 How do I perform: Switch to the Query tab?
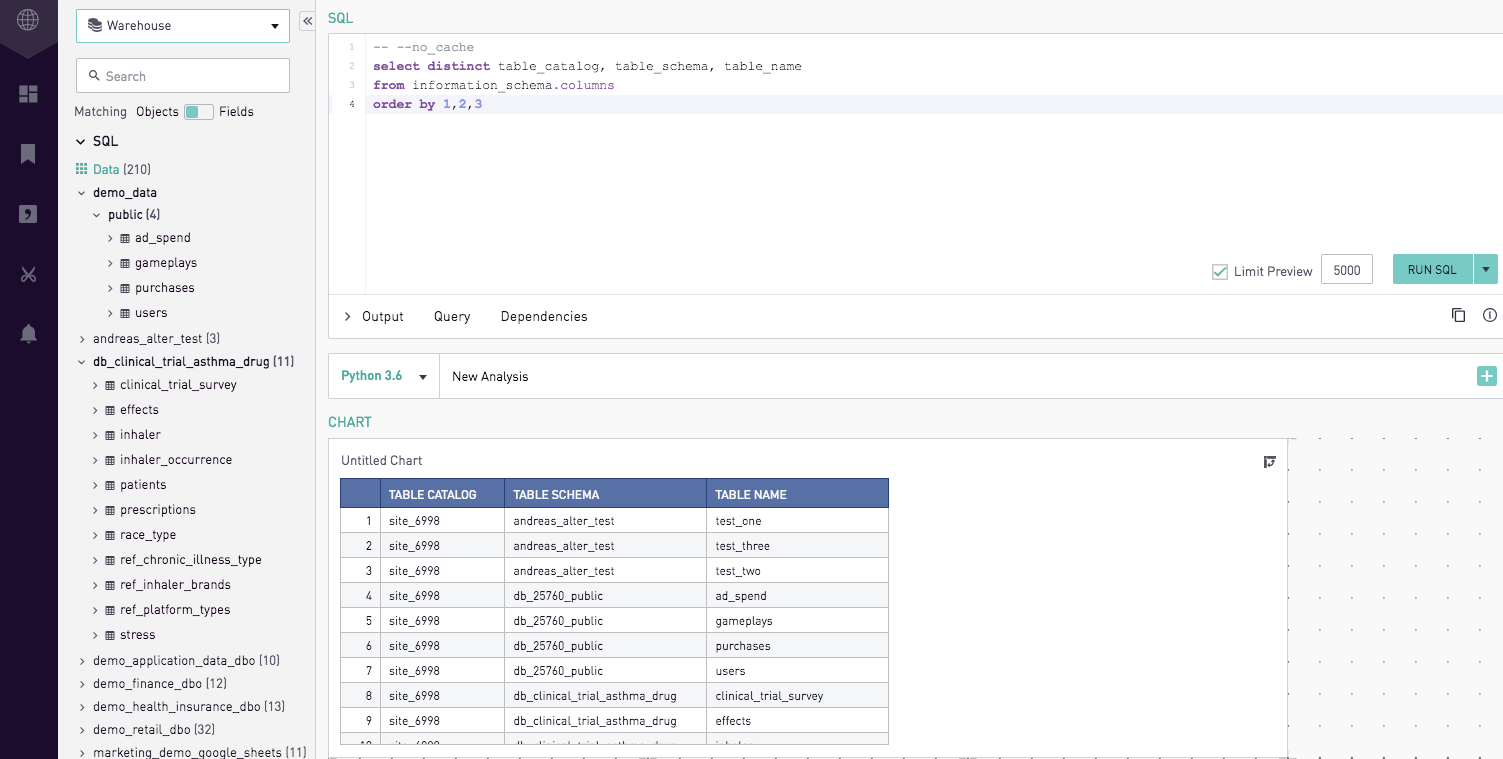452,316
